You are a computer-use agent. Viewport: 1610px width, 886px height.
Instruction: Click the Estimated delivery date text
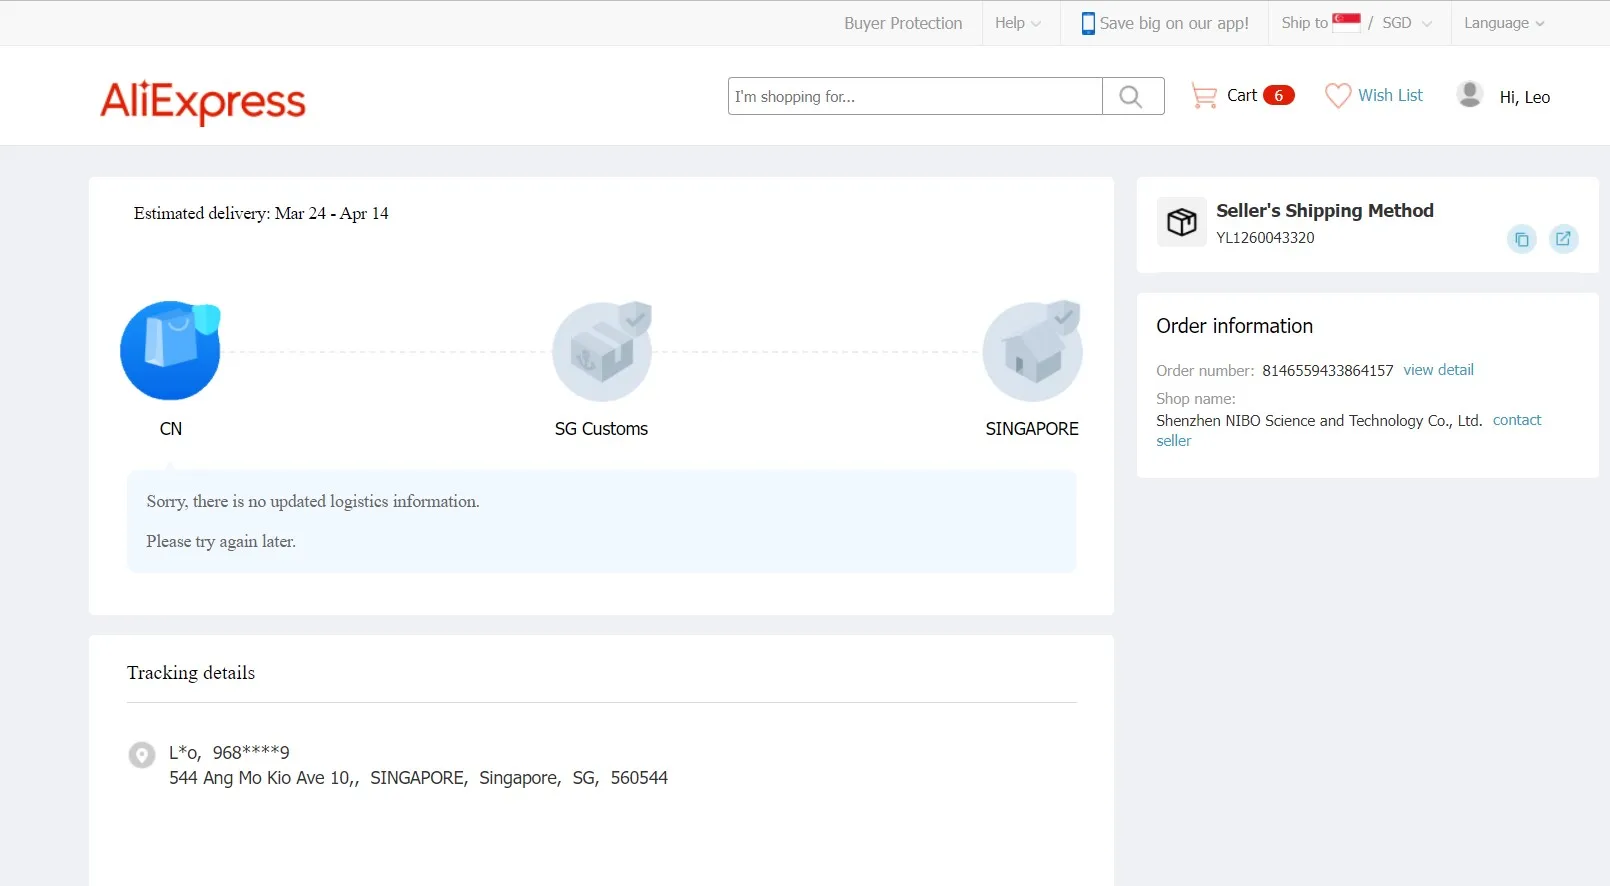[x=261, y=213]
